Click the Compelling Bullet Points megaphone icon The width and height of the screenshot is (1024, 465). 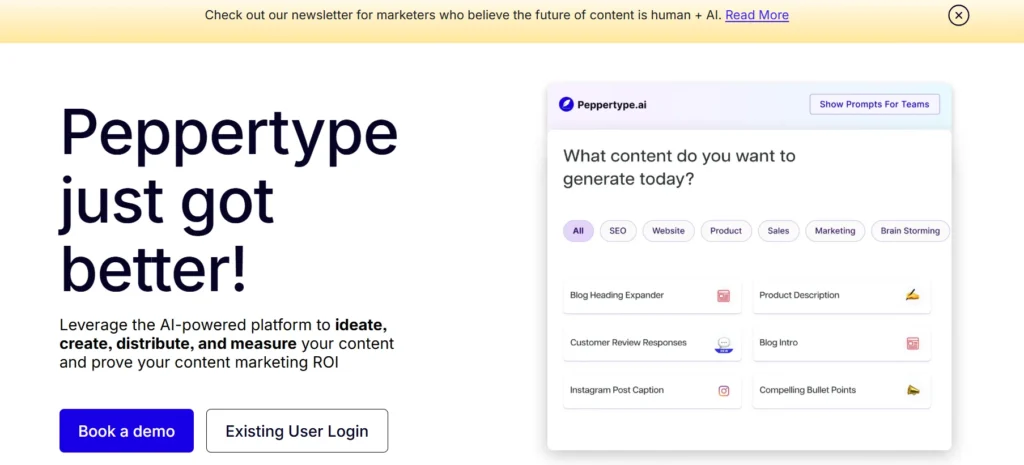[x=913, y=391]
